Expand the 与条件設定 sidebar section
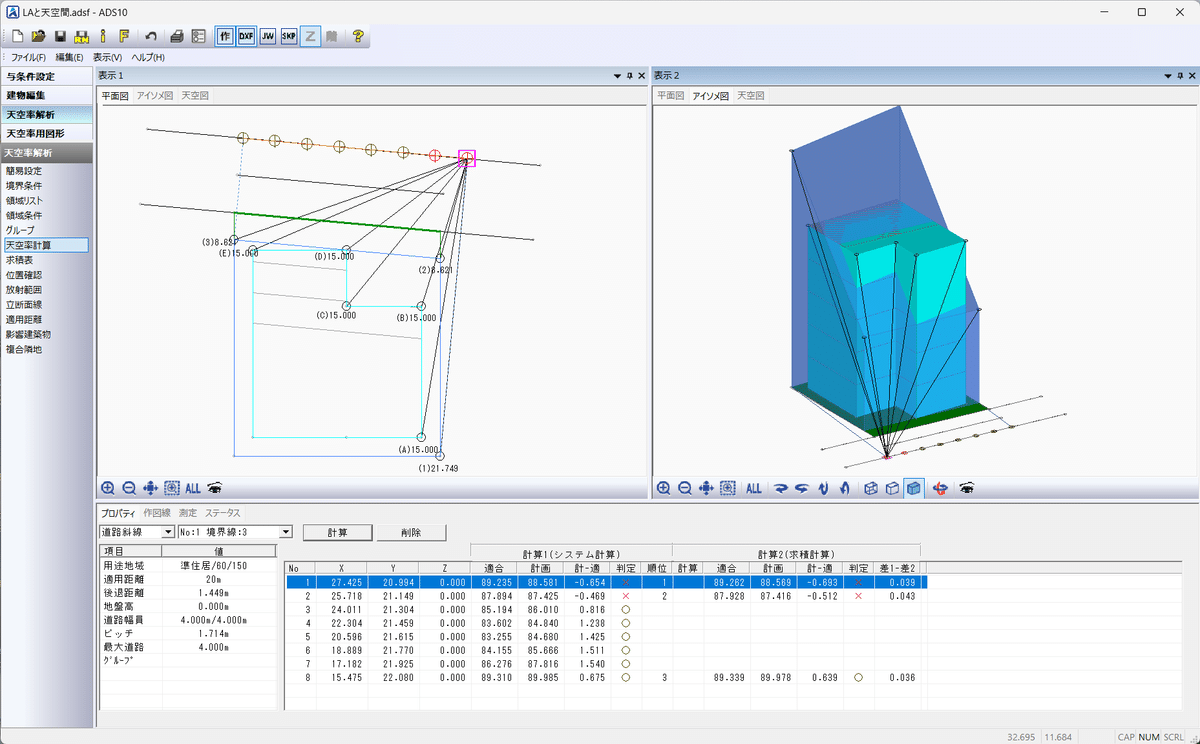Screen dimensions: 1200x744 46,76
